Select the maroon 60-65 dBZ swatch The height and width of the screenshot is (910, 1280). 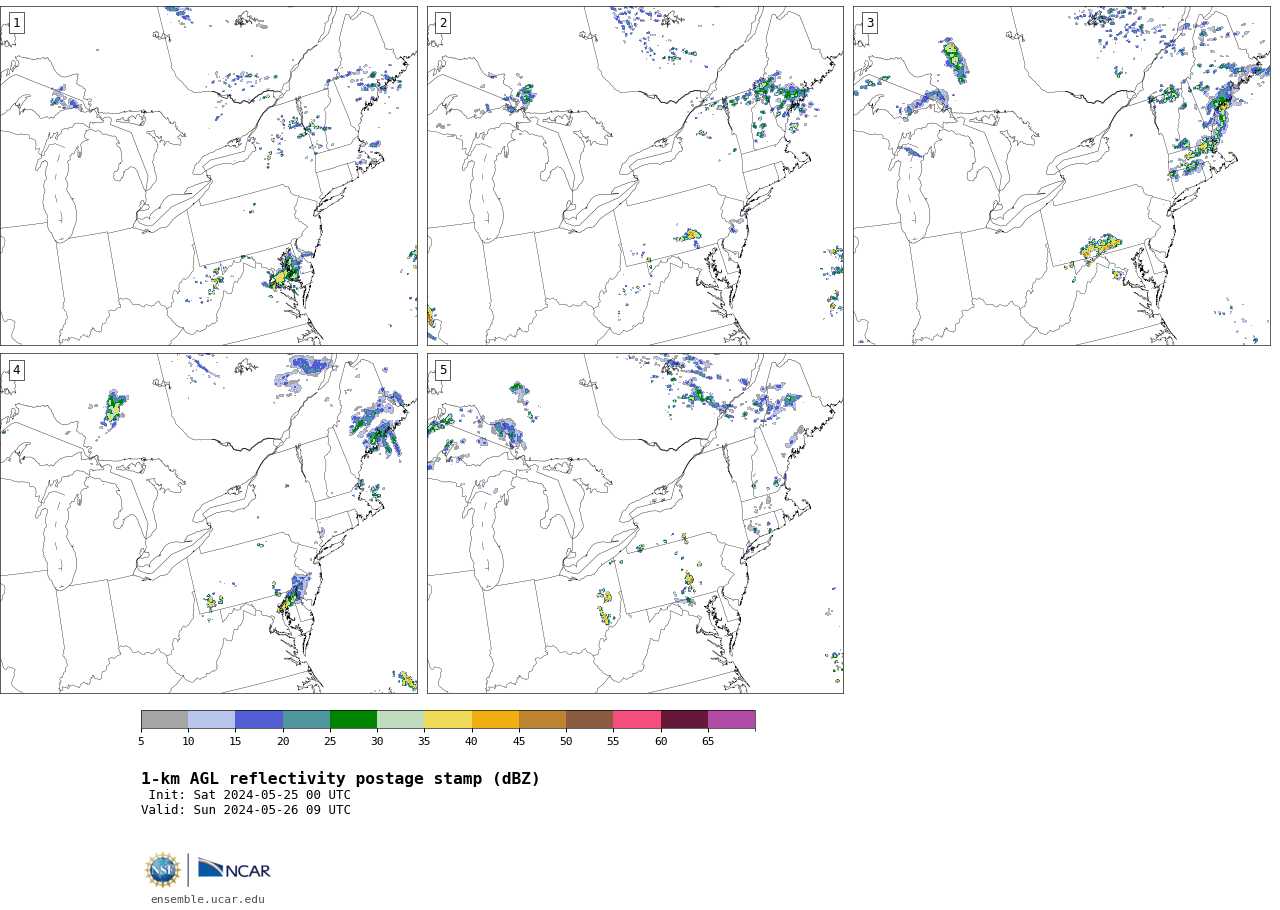click(684, 720)
